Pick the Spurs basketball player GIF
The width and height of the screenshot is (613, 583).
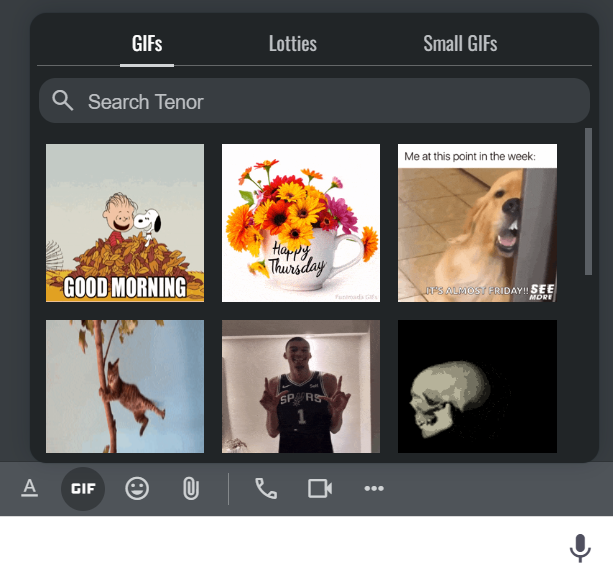point(301,386)
